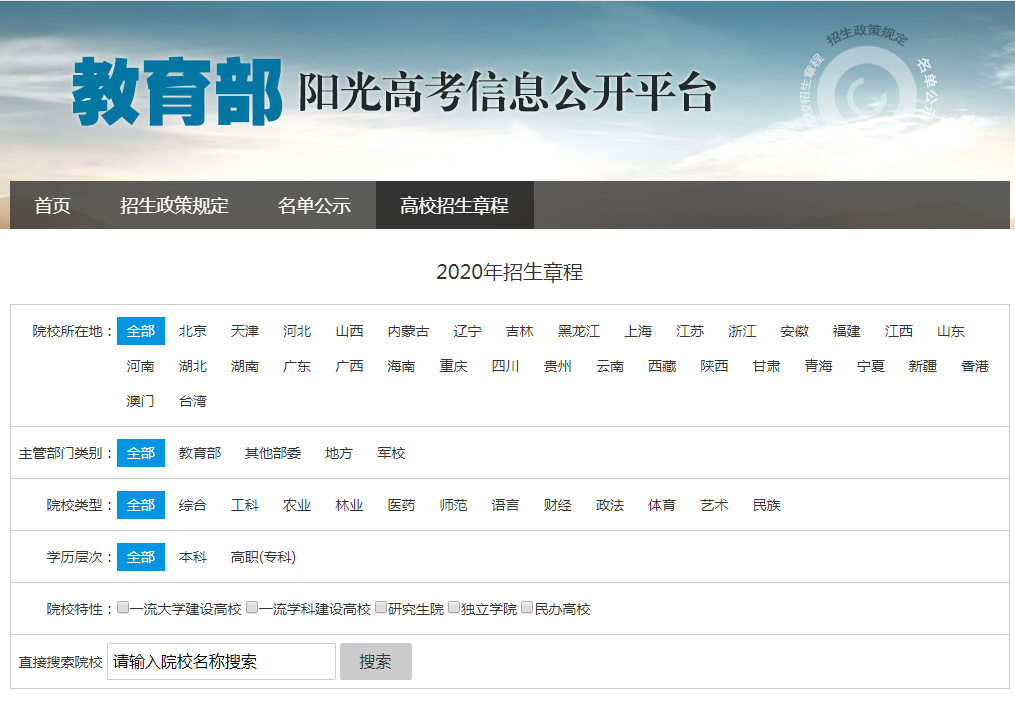The height and width of the screenshot is (702, 1015).
Task: Check 一流大学建设高校 checkbox
Action: click(x=123, y=607)
